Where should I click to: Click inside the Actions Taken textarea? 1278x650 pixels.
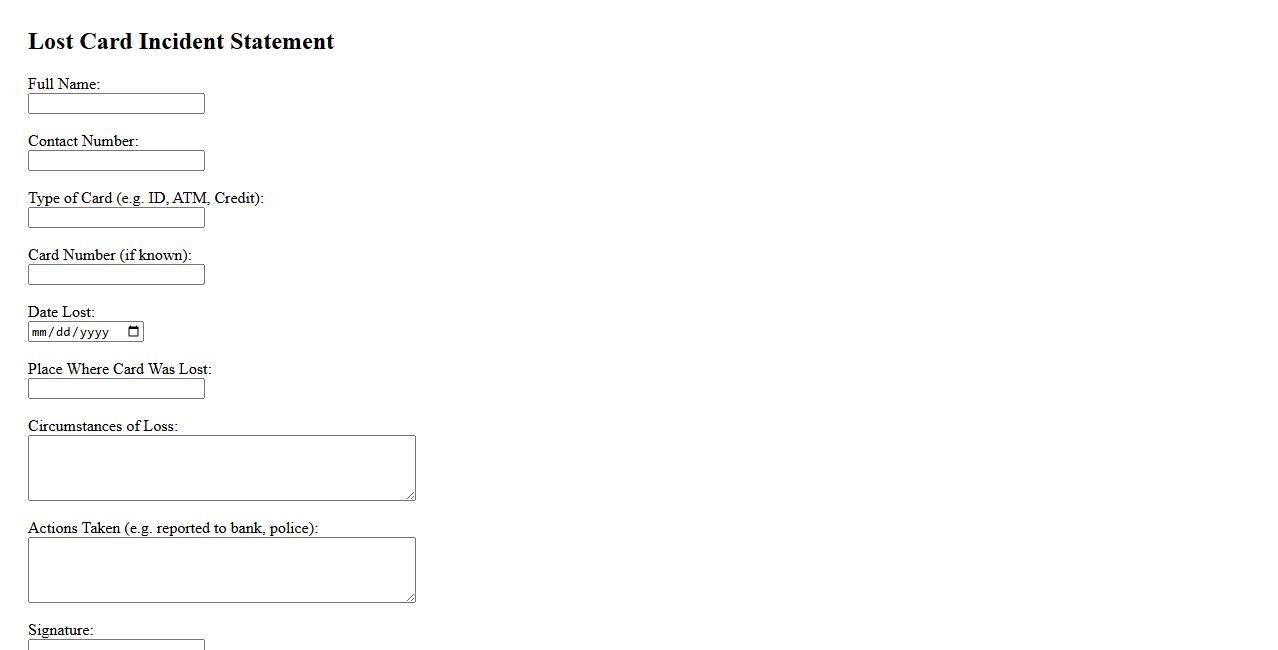point(221,569)
